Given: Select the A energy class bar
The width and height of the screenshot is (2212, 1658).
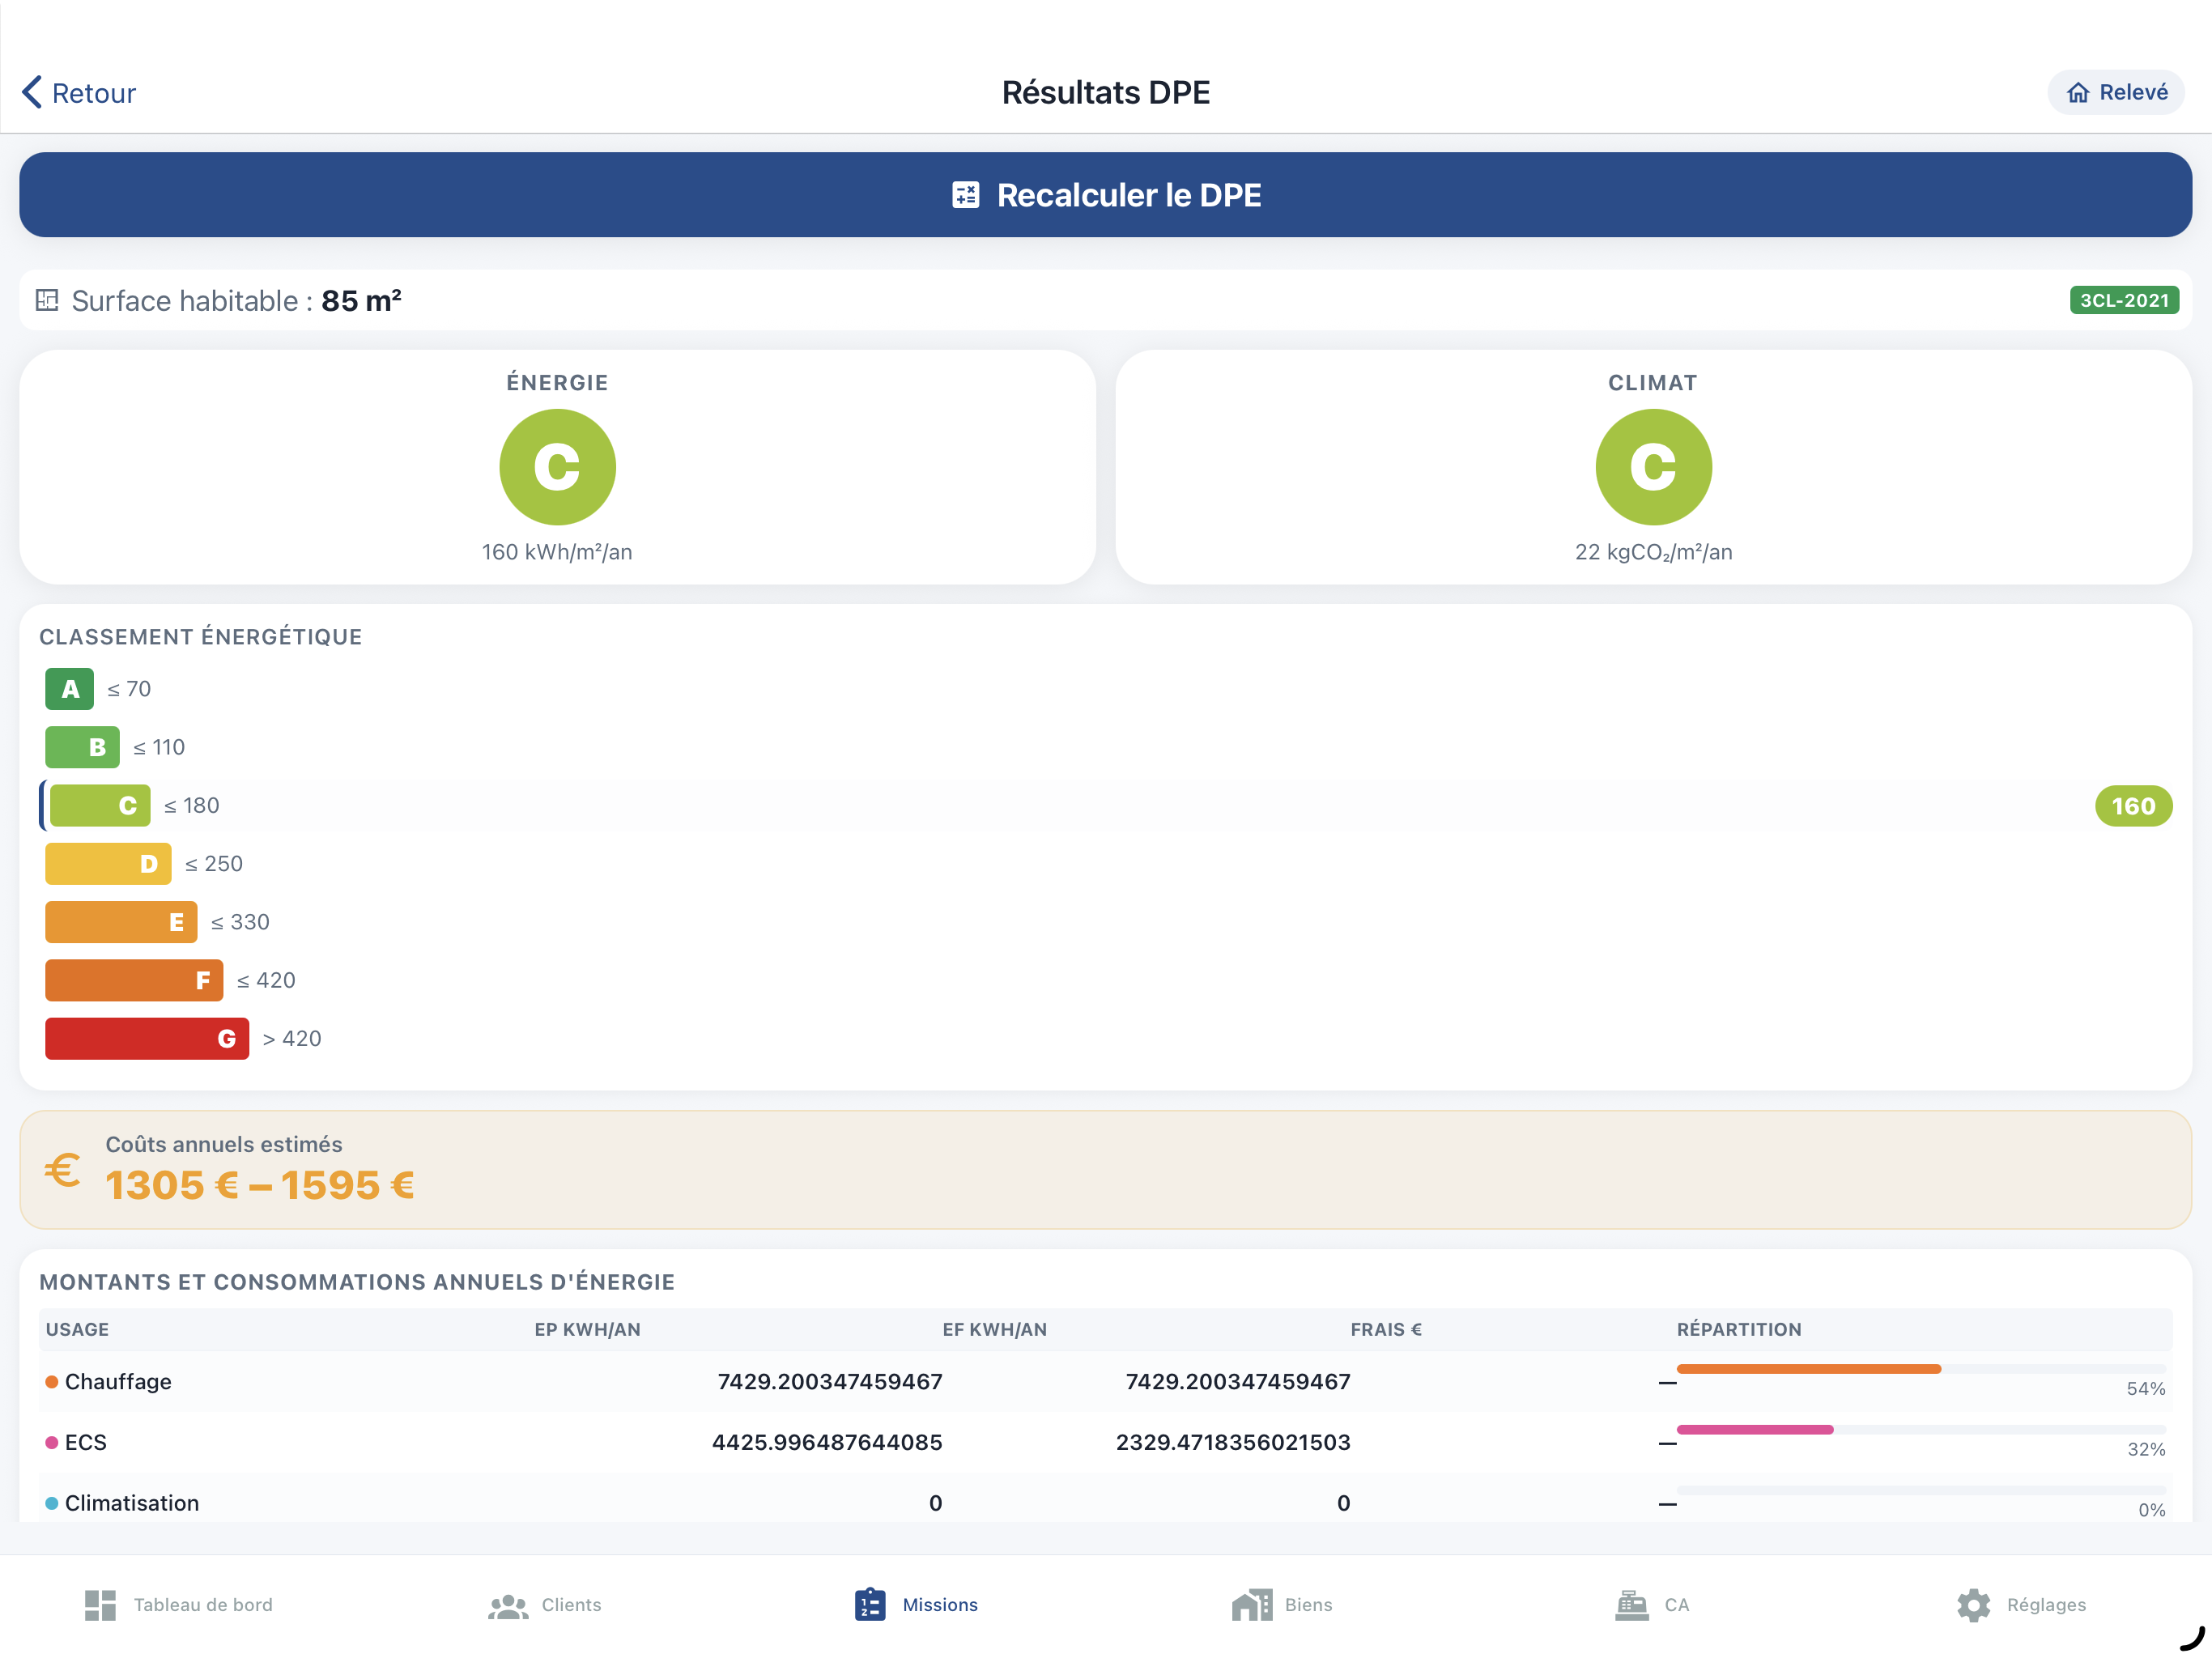Looking at the screenshot, I should [x=69, y=689].
